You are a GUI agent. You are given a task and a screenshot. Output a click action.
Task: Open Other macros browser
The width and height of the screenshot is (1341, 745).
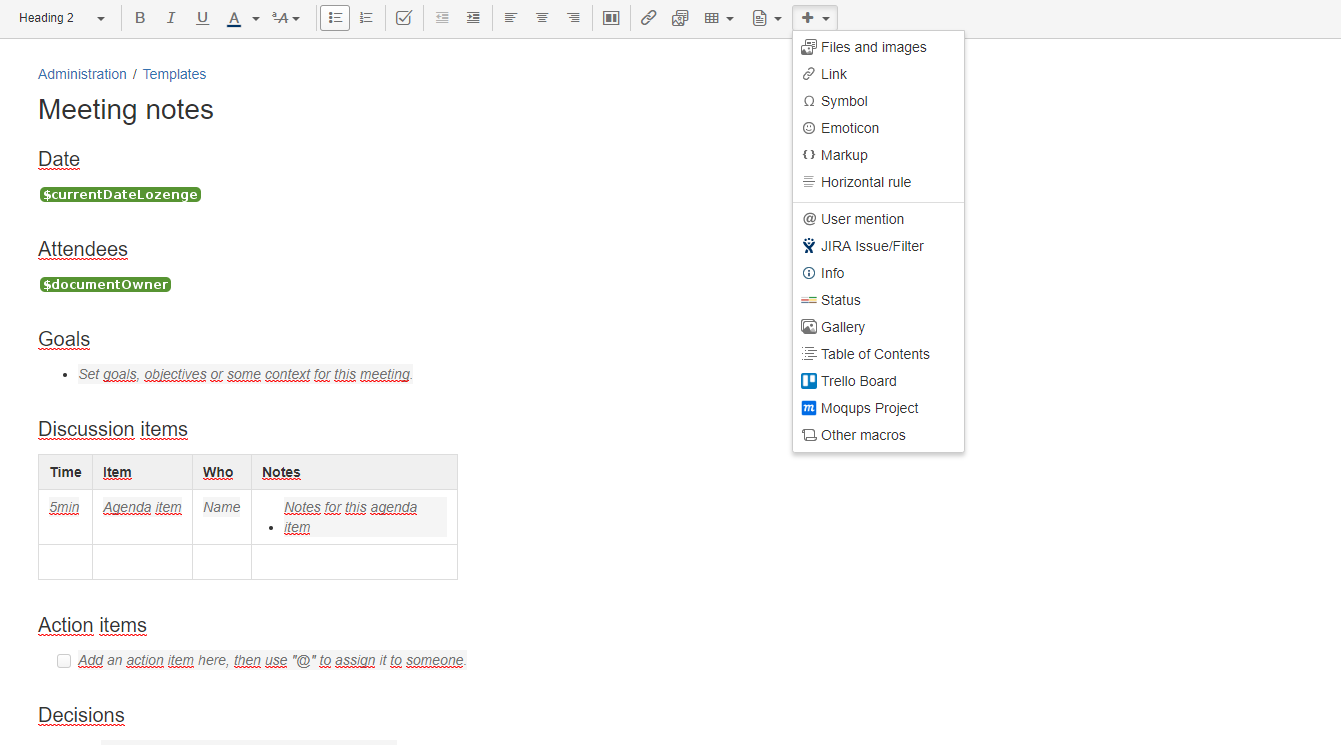click(x=878, y=435)
